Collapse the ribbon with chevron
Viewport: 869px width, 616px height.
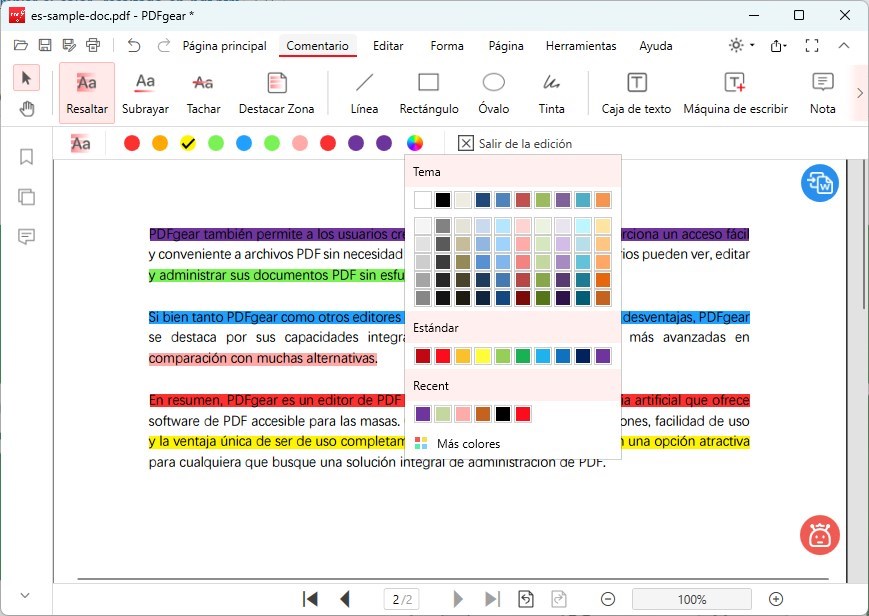point(844,46)
